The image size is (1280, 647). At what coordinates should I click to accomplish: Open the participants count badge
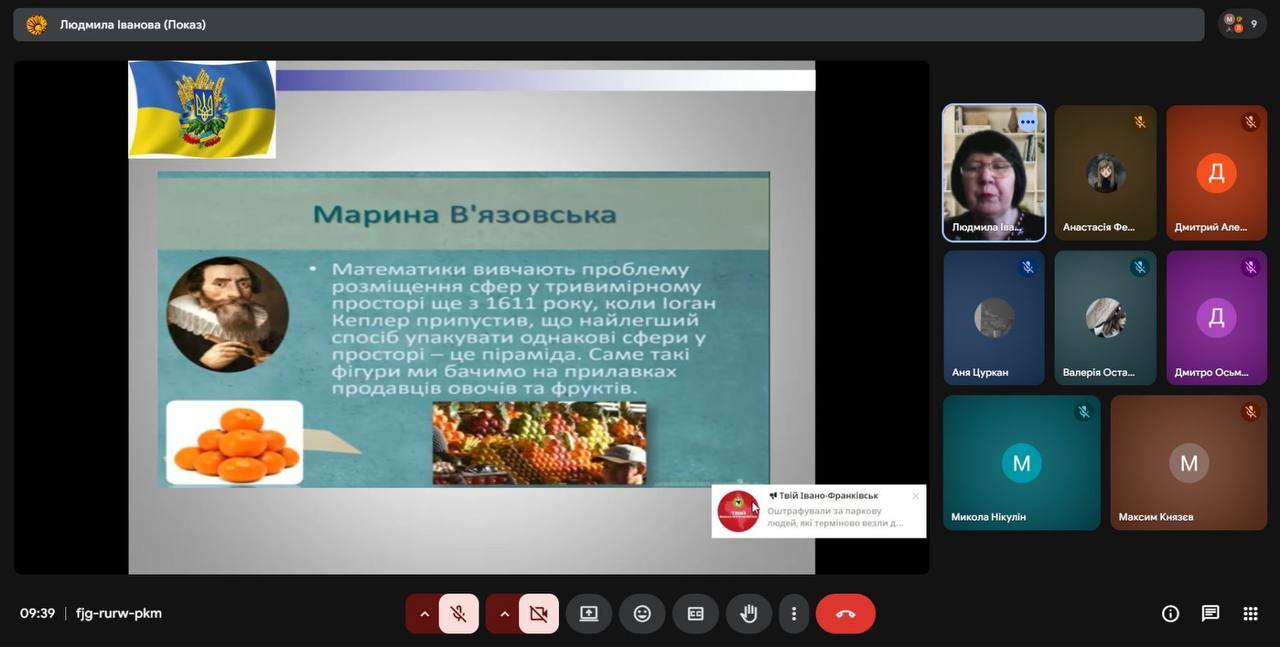coord(1242,24)
